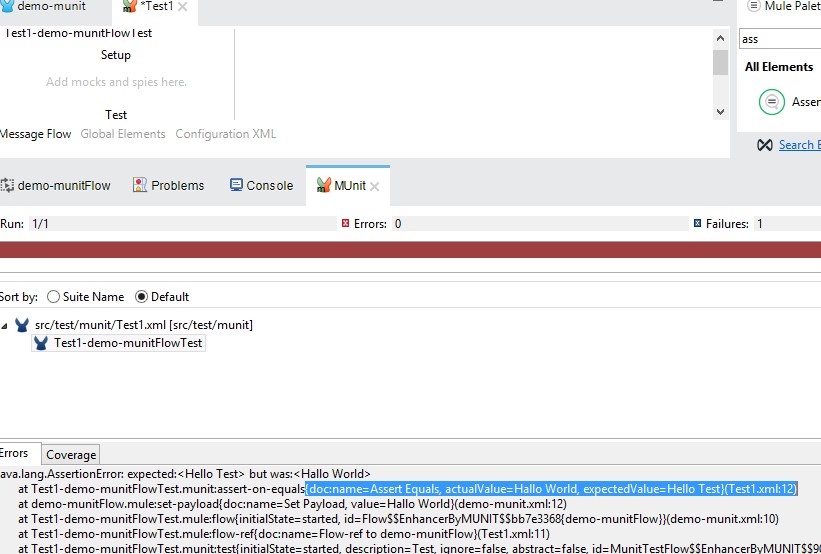Viewport: 821px width, 554px height.
Task: Click 'Add mocks and spies here.' placeholder
Action: (x=116, y=82)
